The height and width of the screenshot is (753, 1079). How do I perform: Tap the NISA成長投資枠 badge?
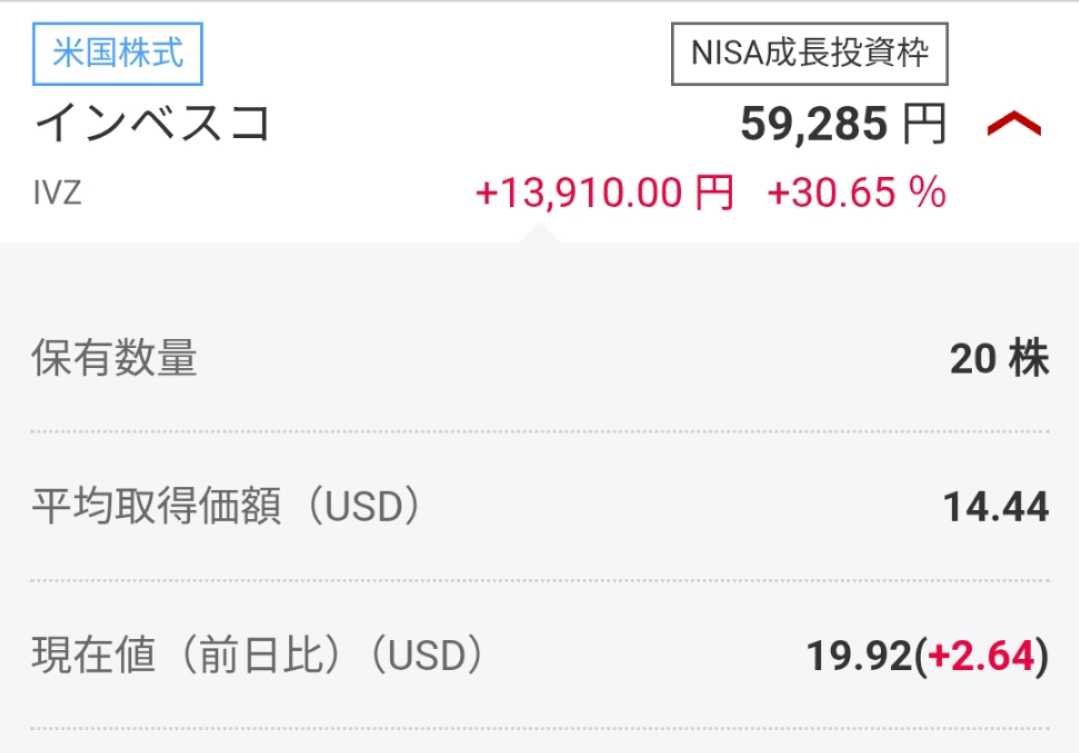(x=809, y=53)
